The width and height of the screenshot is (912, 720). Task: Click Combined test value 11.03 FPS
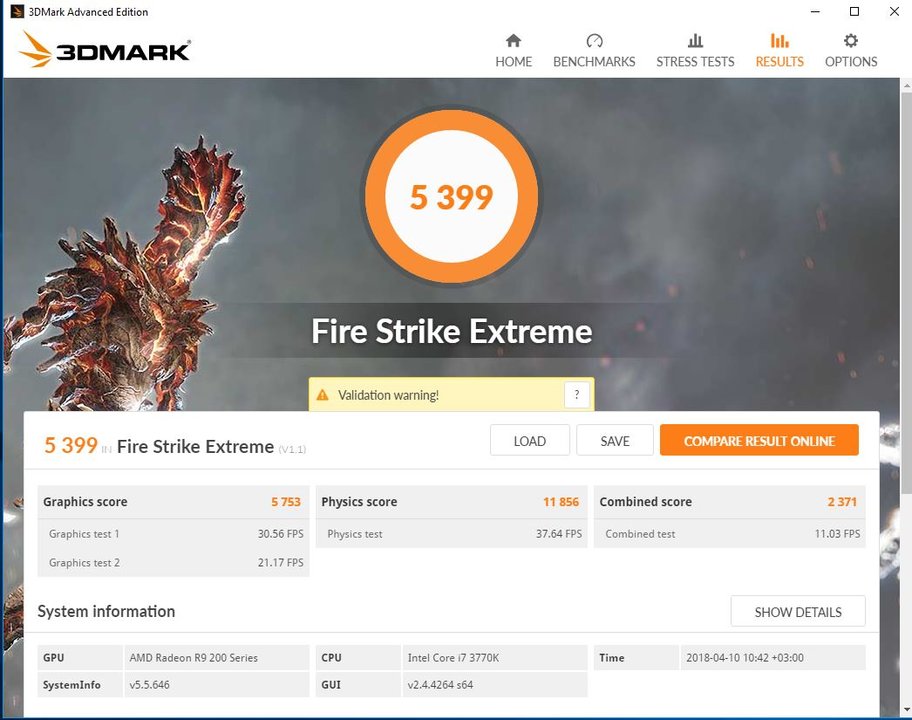pyautogui.click(x=837, y=534)
